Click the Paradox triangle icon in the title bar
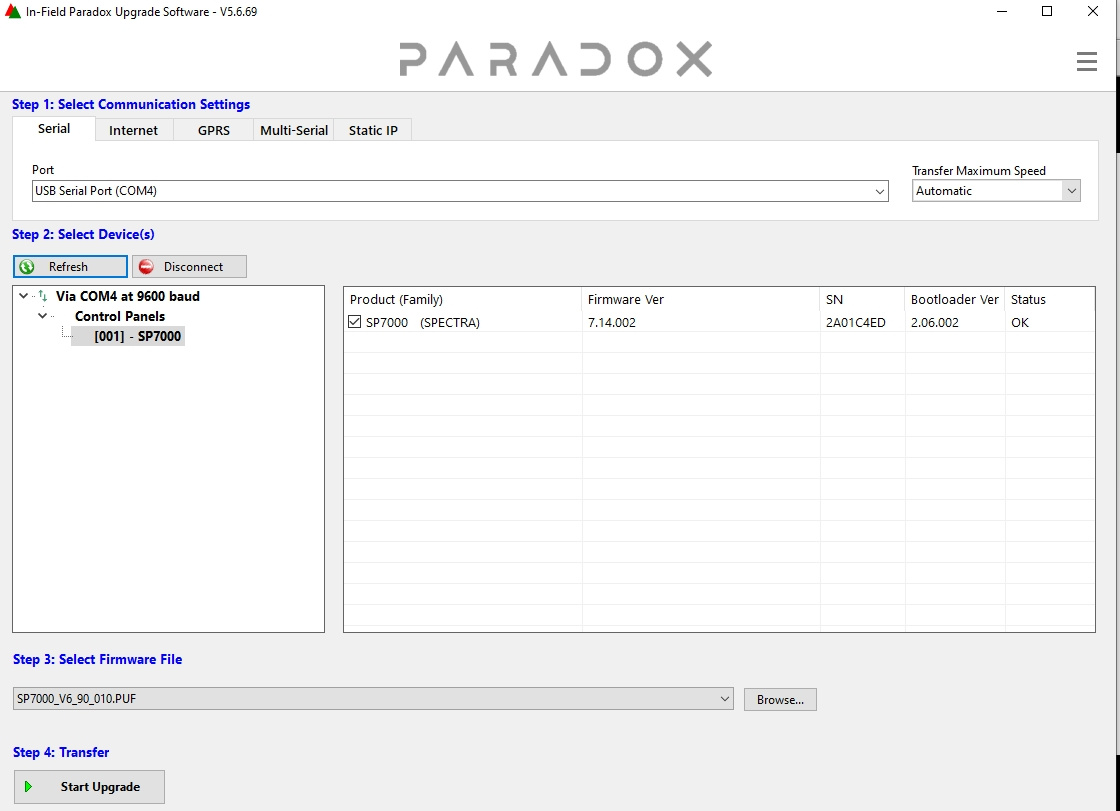Viewport: 1120px width, 811px height. point(12,11)
